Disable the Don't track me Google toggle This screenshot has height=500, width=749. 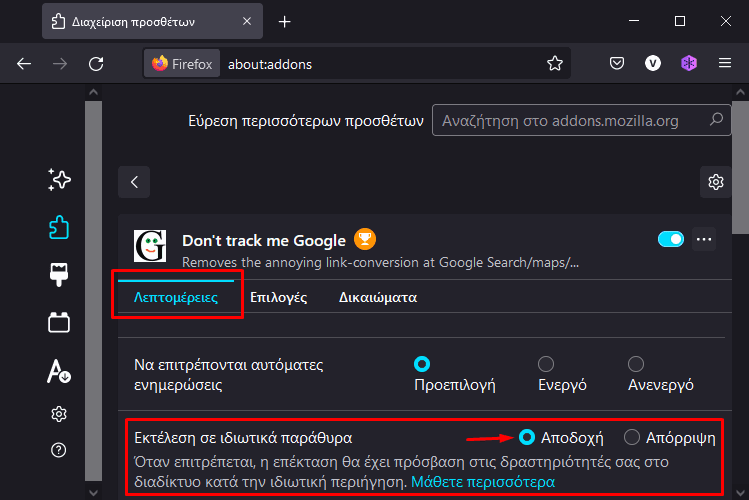[x=671, y=239]
